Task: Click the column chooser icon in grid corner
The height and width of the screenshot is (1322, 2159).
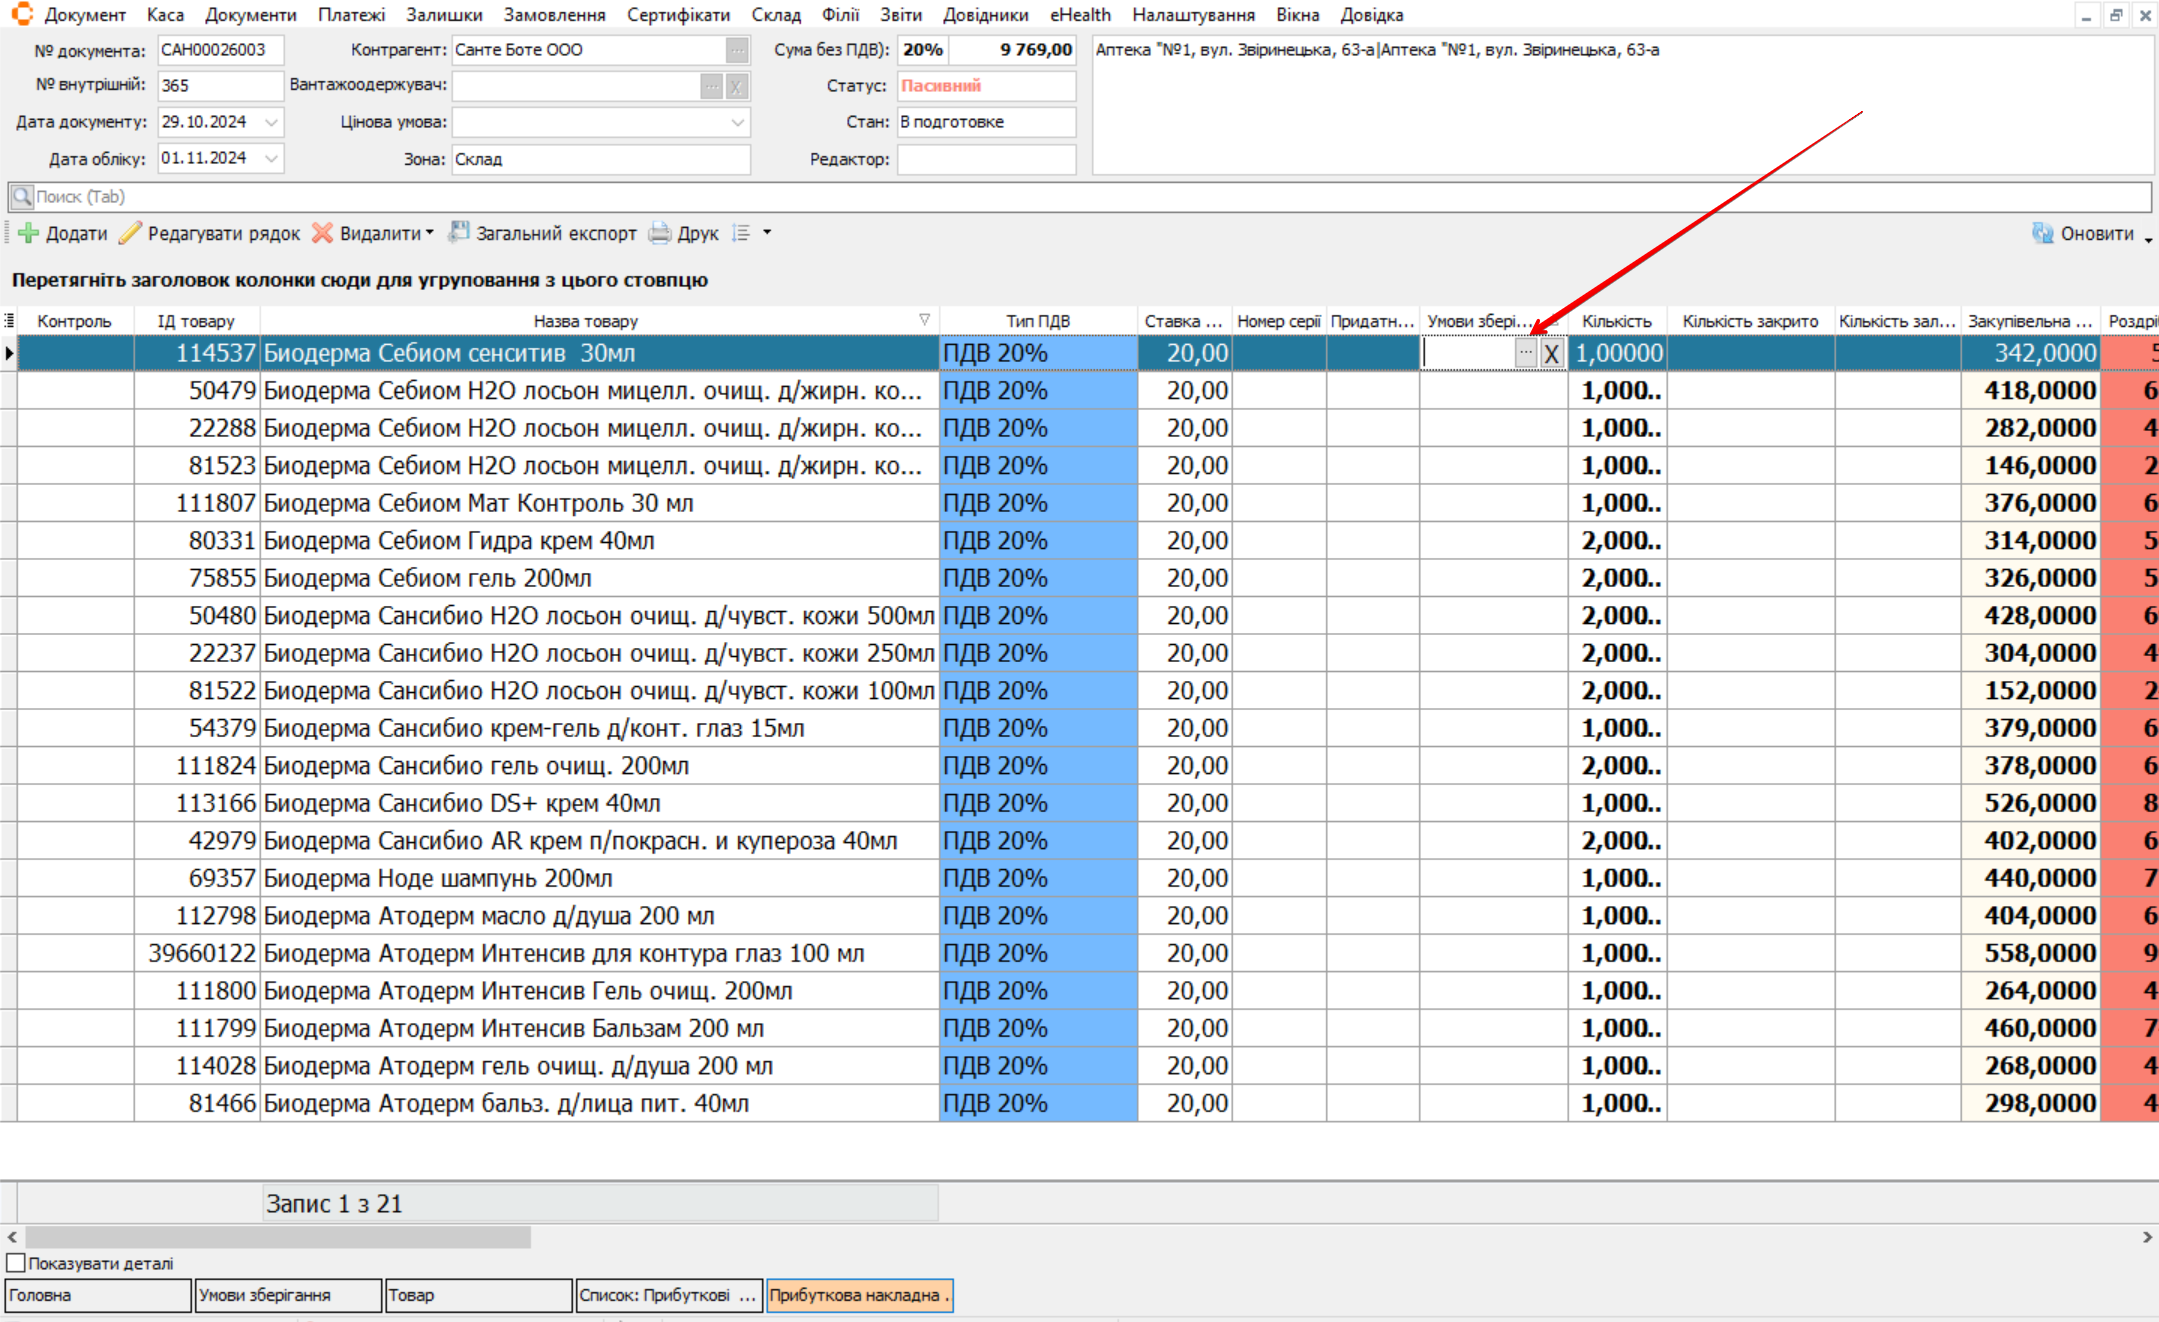Action: point(9,321)
